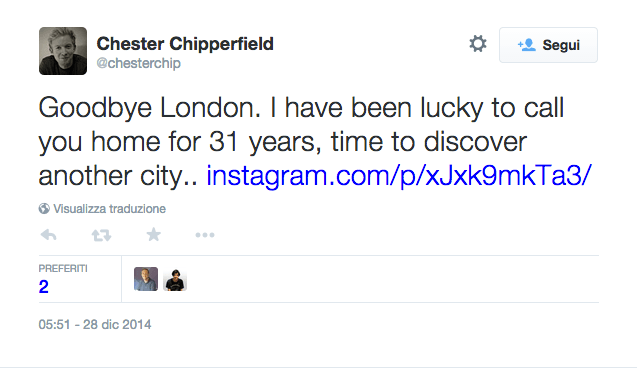The image size is (637, 368).
Task: Follow Chester via the Segui button
Action: coord(548,45)
